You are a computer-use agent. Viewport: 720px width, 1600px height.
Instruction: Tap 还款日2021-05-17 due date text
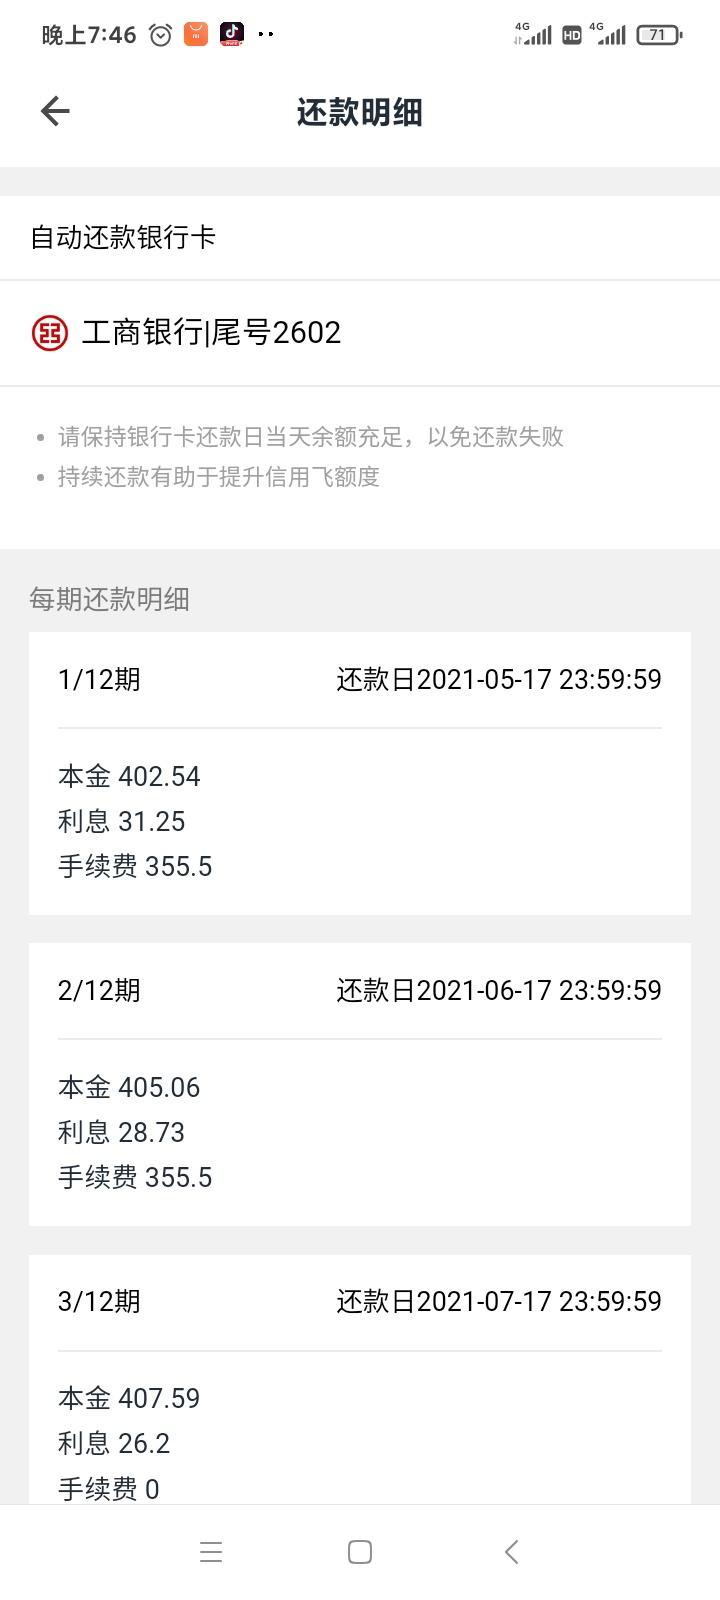point(499,680)
